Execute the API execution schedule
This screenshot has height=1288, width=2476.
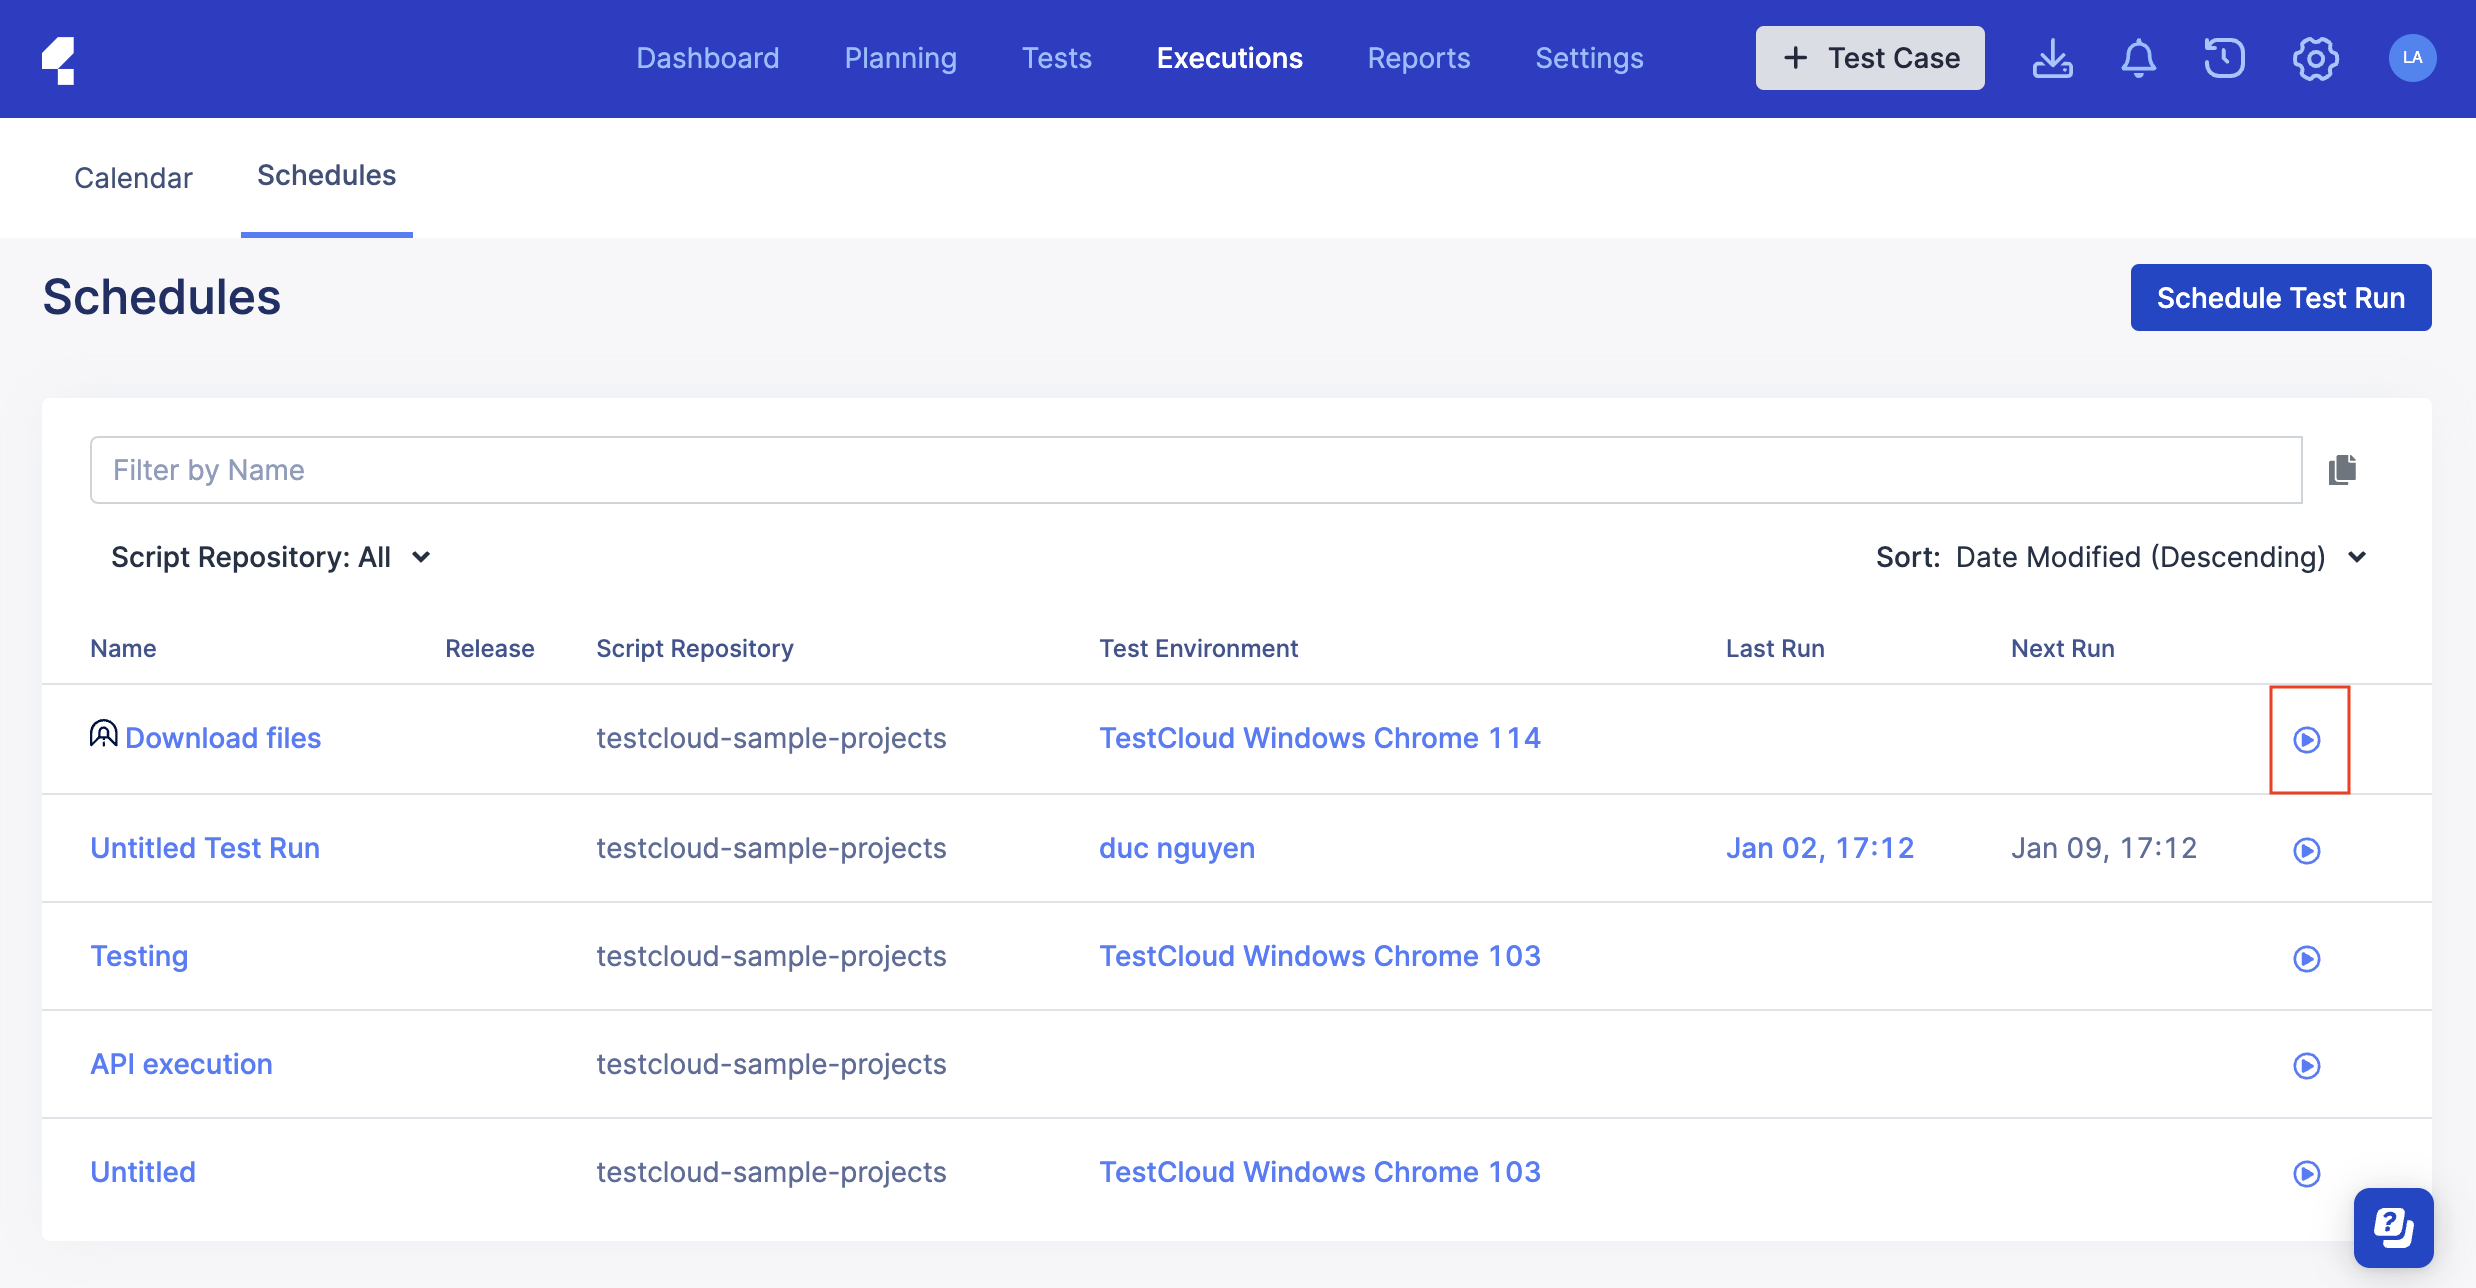click(2308, 1066)
